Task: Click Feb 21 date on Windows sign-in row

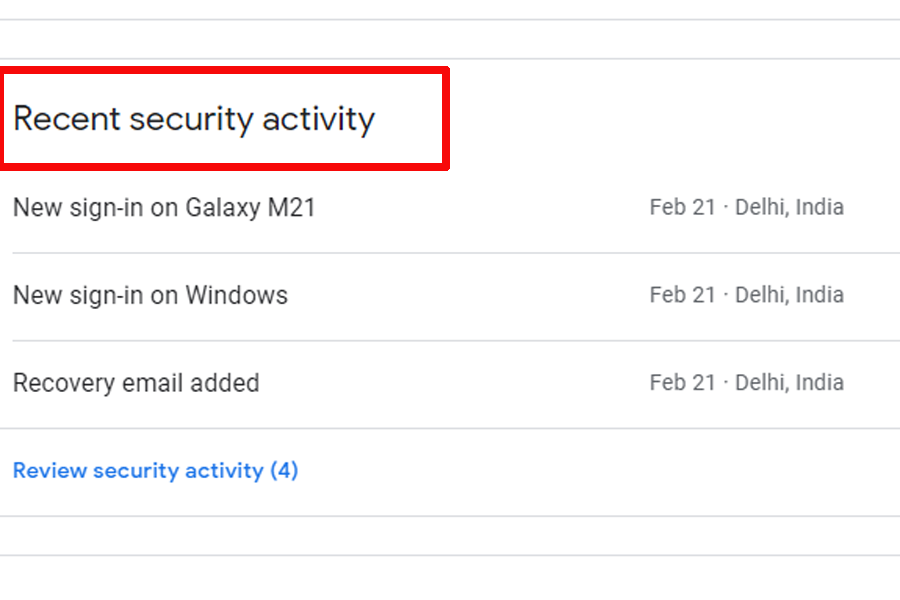Action: 682,295
